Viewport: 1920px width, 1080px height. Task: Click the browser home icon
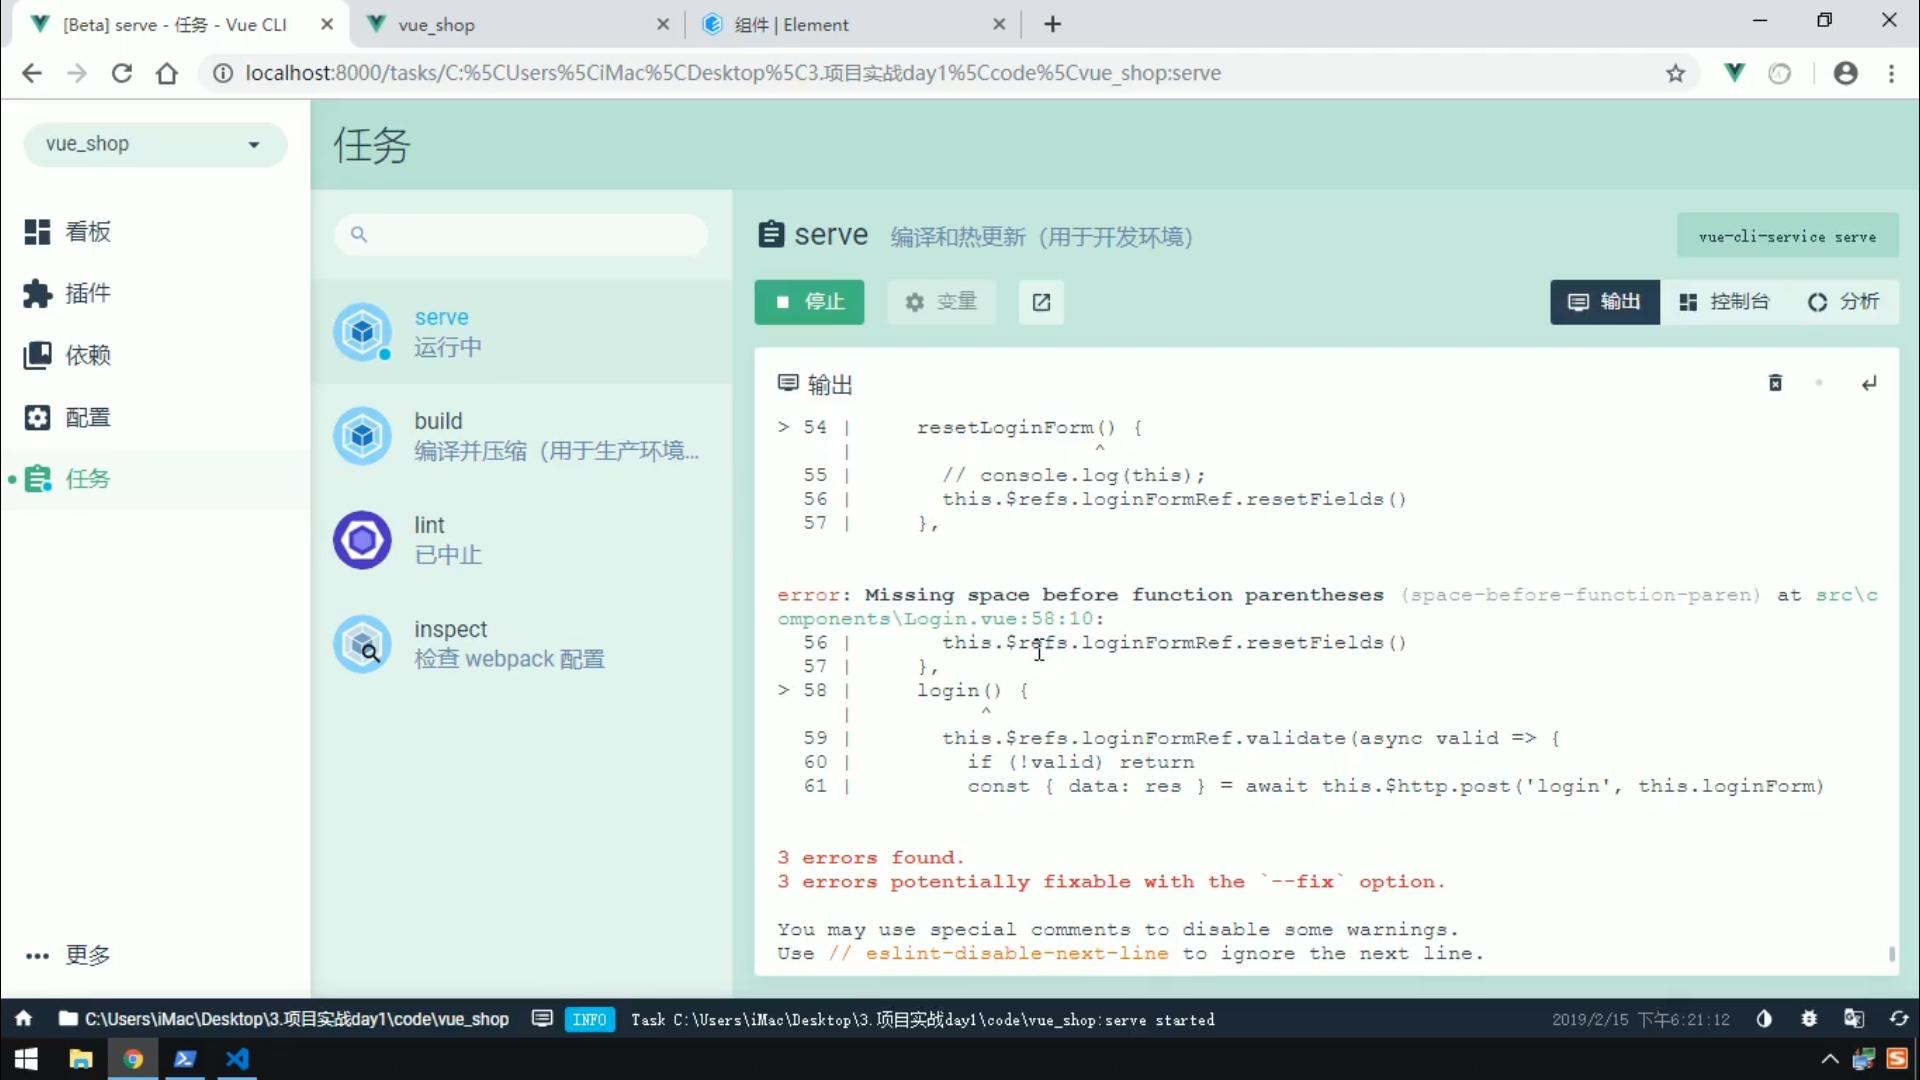tap(167, 73)
